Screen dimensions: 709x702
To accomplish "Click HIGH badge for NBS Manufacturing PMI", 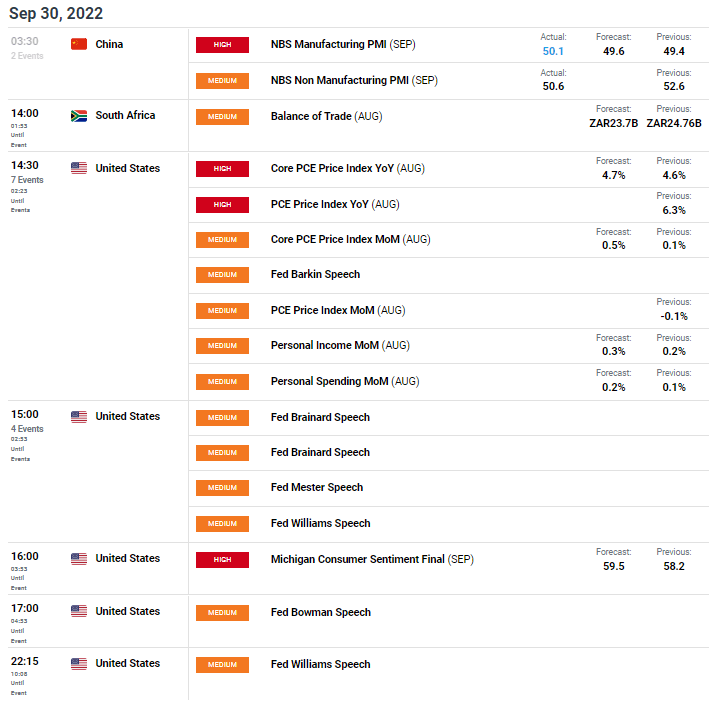I will pyautogui.click(x=222, y=45).
